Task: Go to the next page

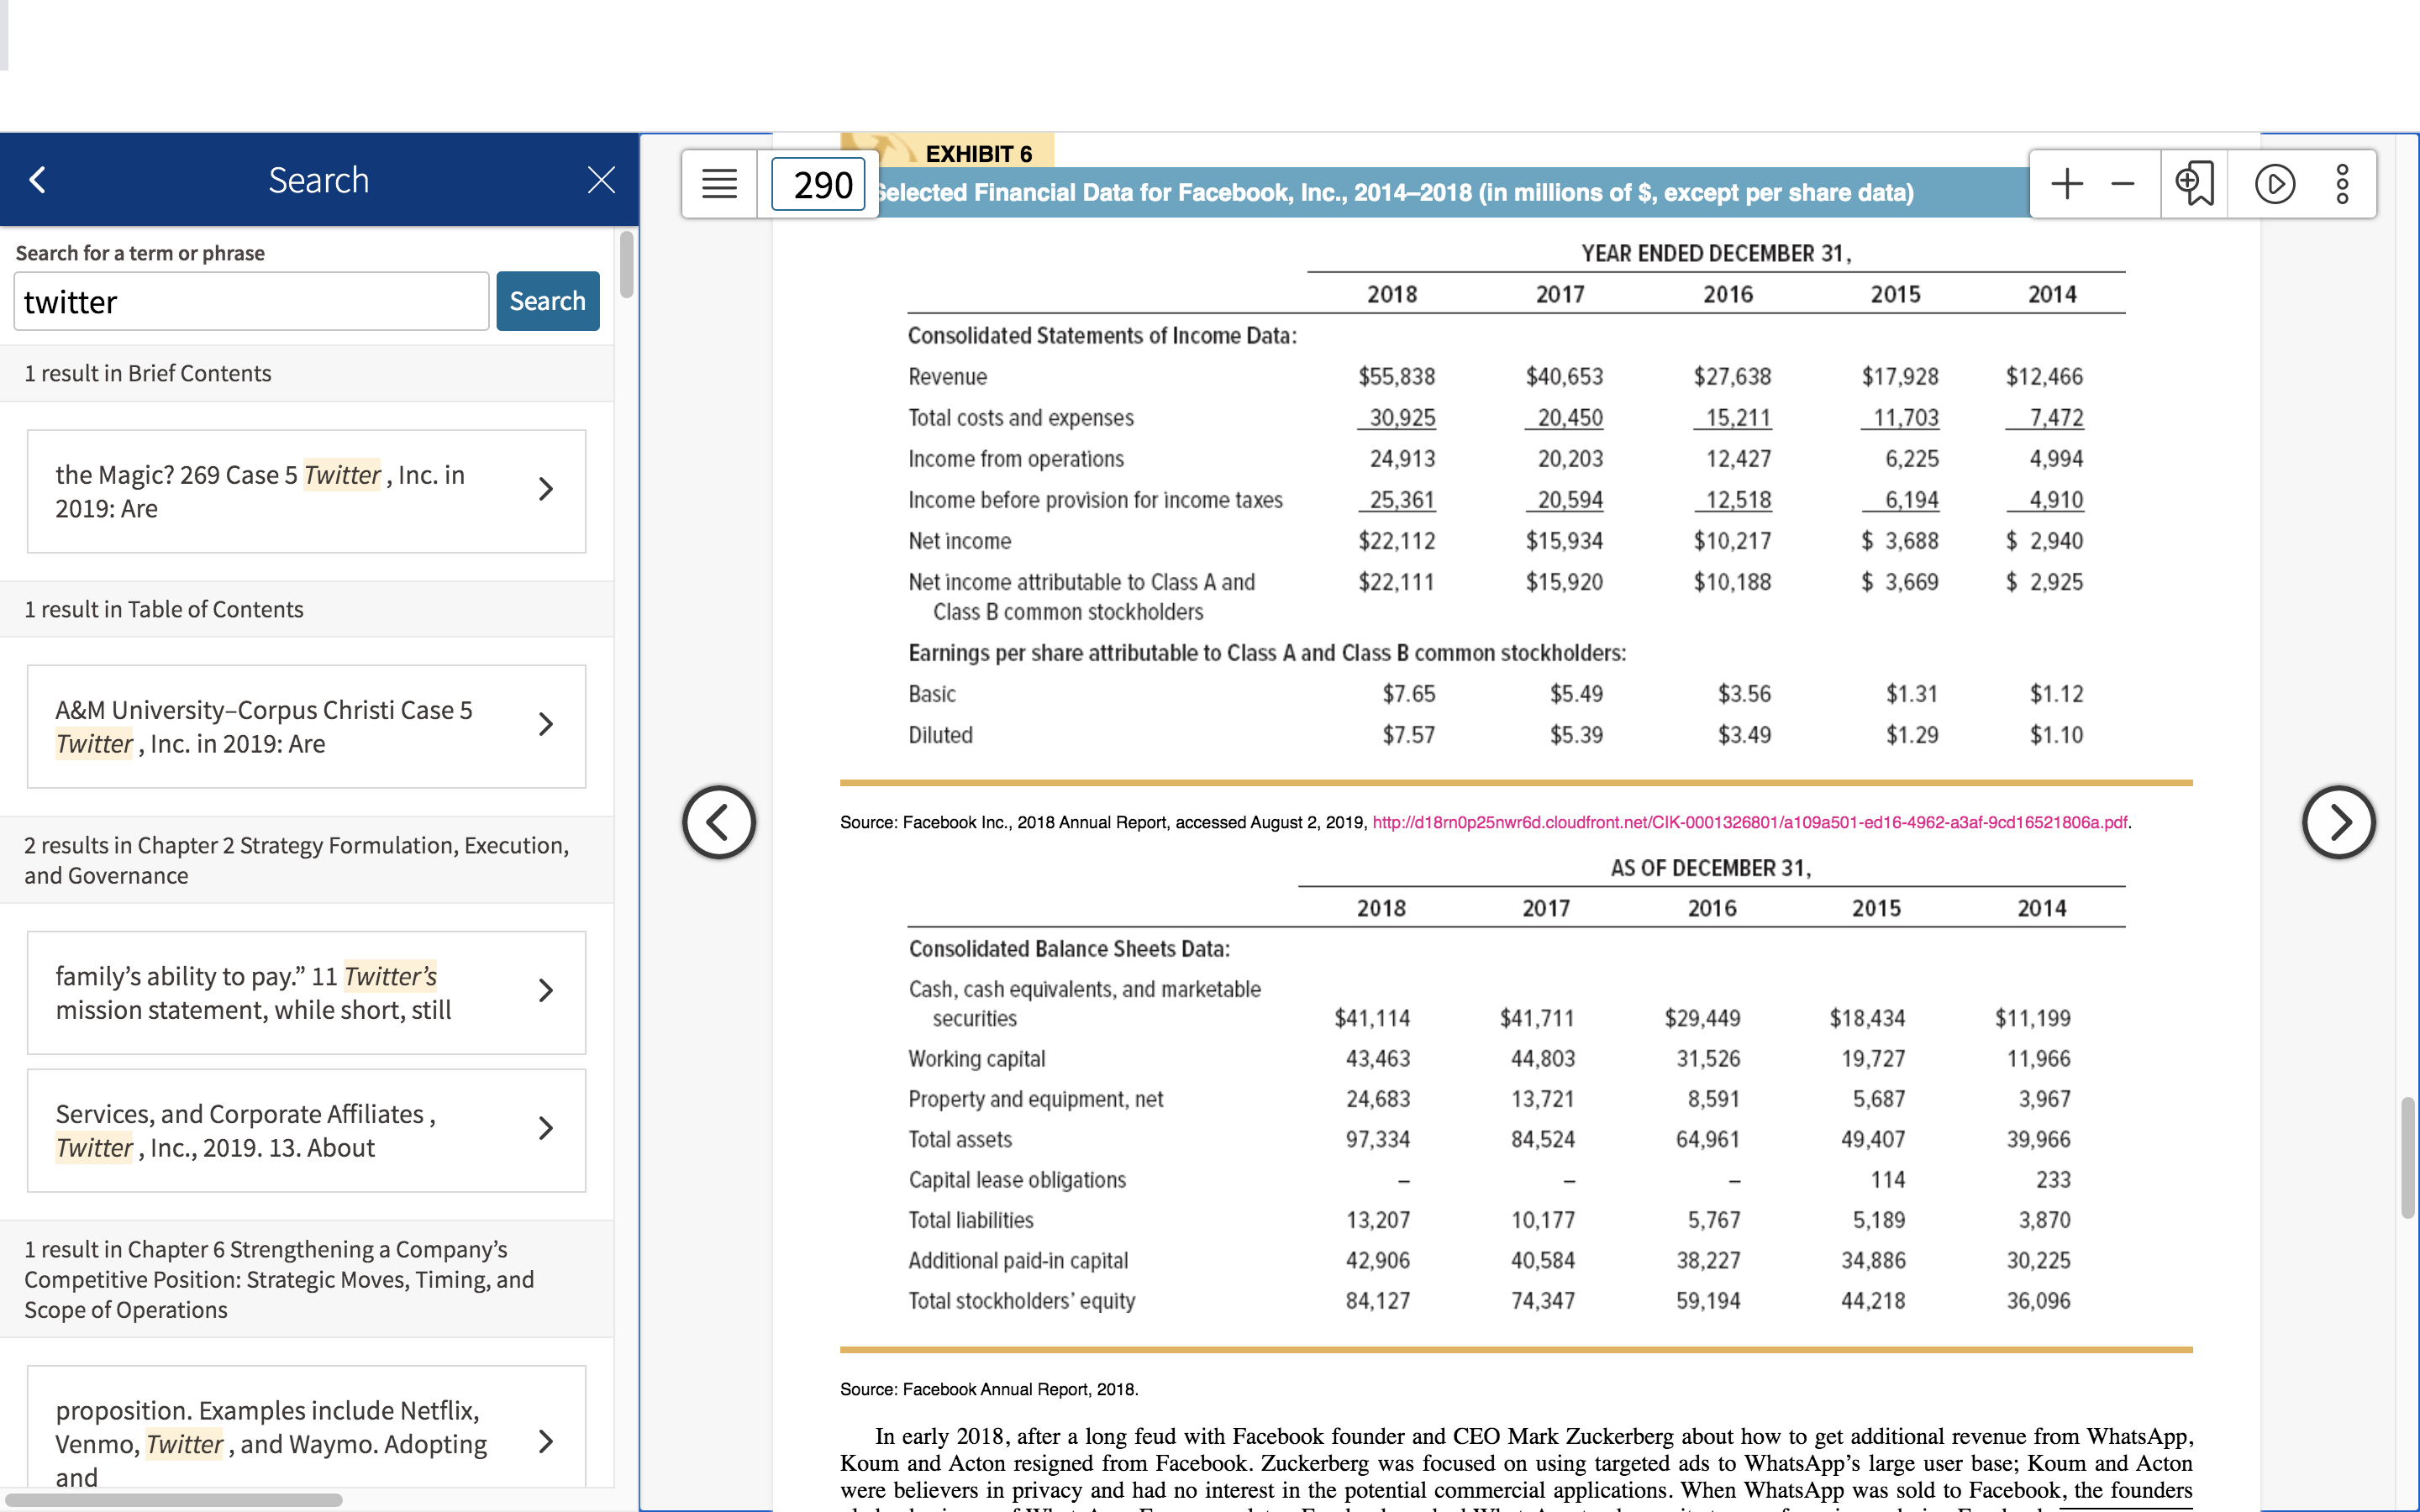Action: (2338, 822)
